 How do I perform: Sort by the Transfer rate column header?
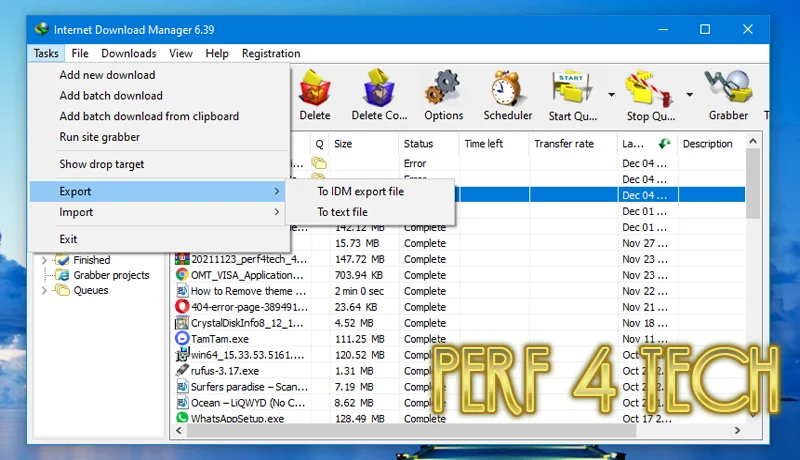(x=573, y=144)
